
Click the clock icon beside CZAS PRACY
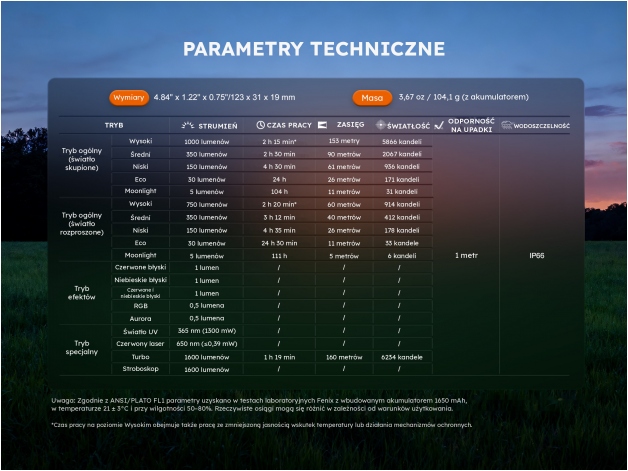[260, 125]
